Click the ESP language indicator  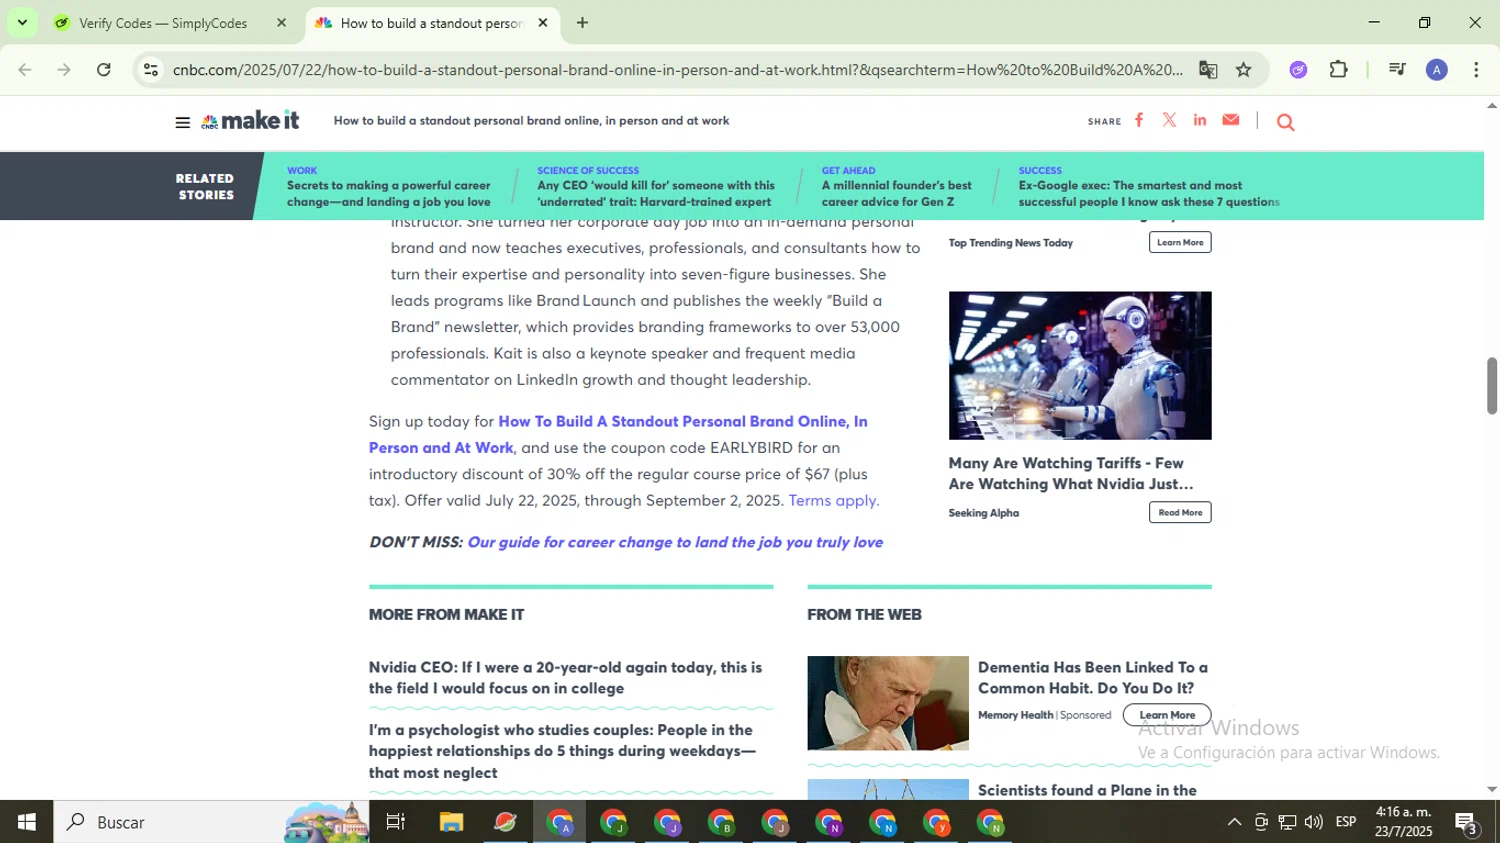pos(1346,822)
